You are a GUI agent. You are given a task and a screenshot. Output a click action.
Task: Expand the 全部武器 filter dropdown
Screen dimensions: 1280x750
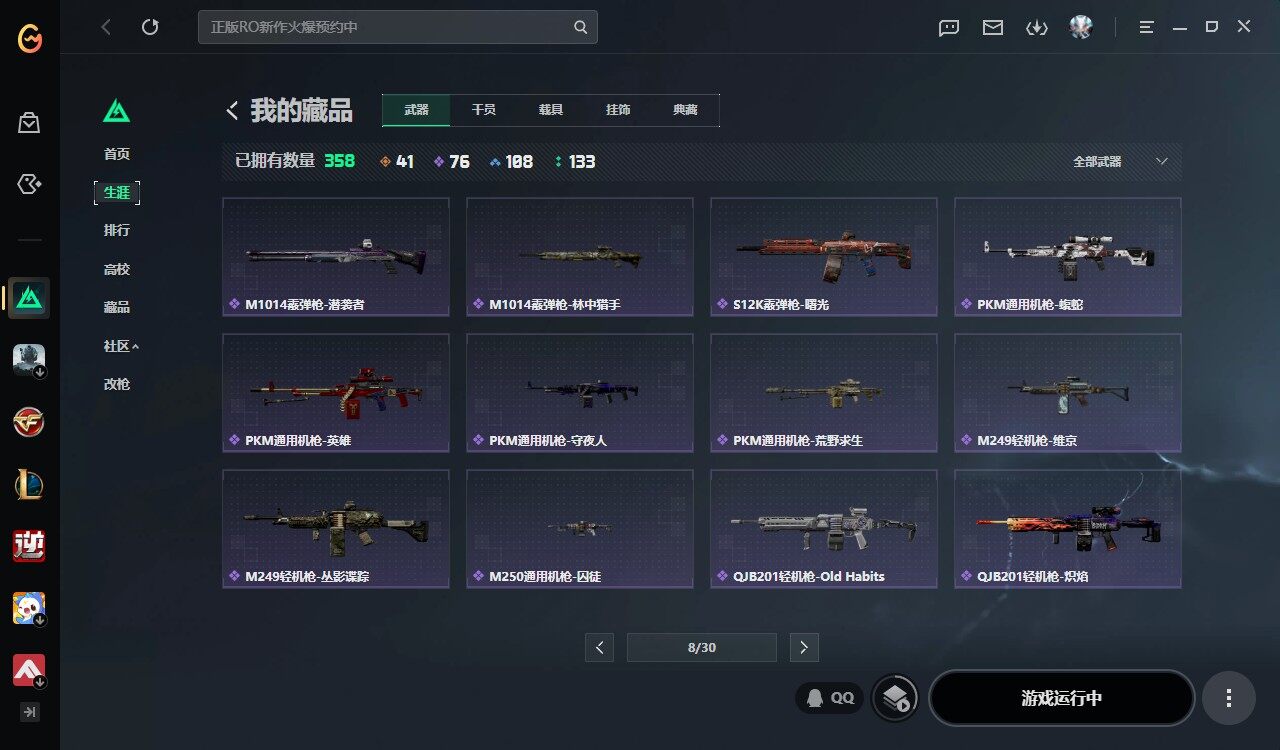1120,161
